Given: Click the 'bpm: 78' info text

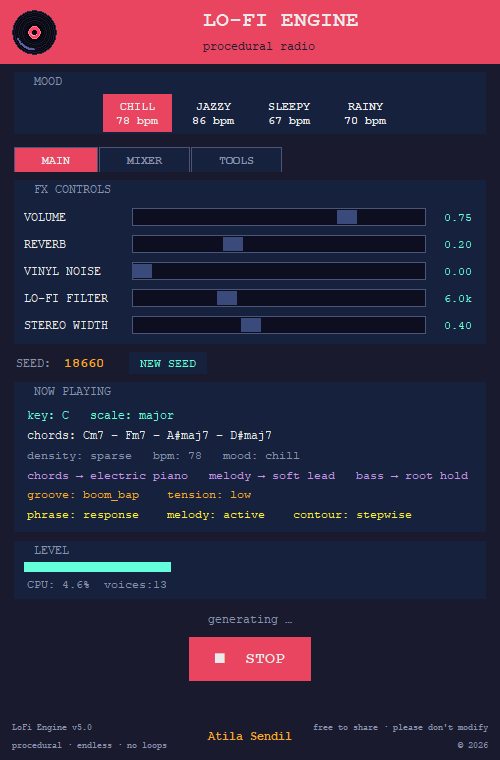Looking at the screenshot, I should (177, 456).
